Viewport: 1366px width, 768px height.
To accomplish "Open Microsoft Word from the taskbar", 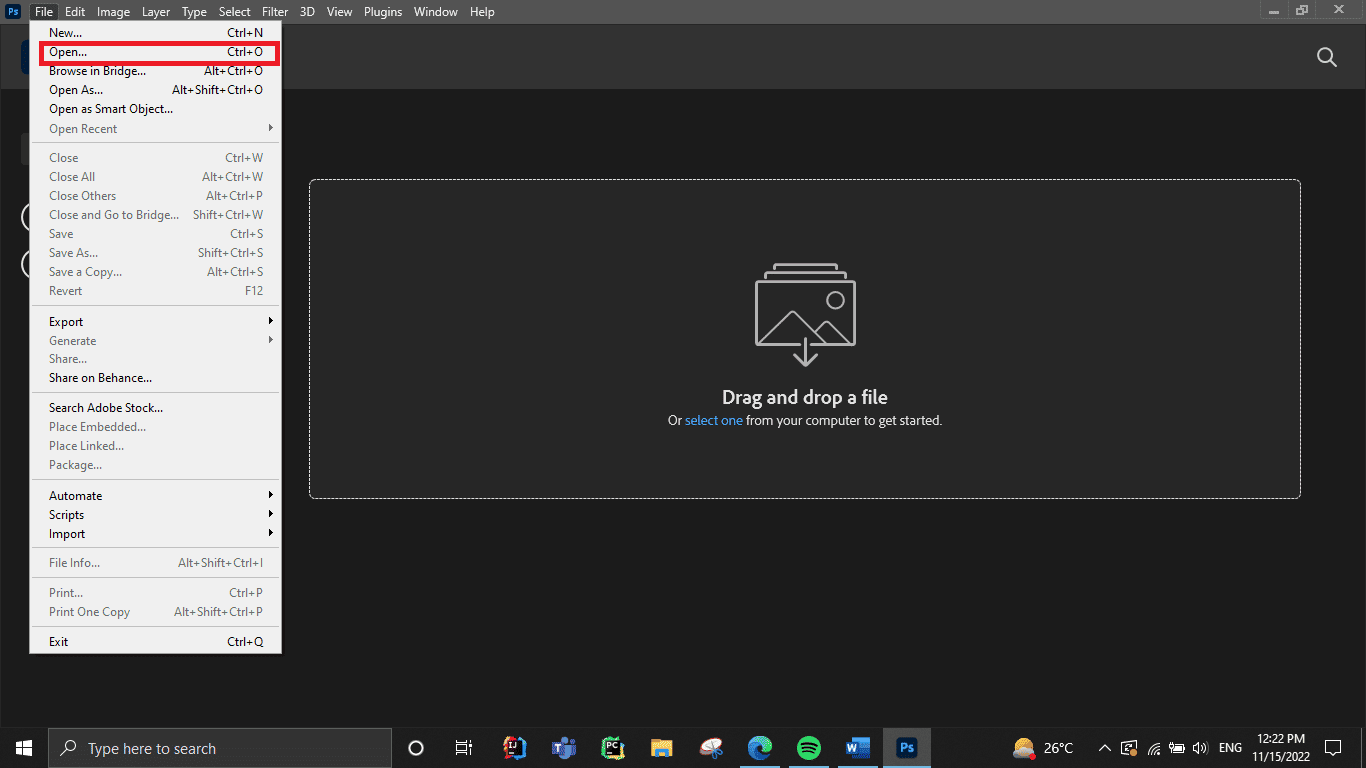I will [857, 747].
